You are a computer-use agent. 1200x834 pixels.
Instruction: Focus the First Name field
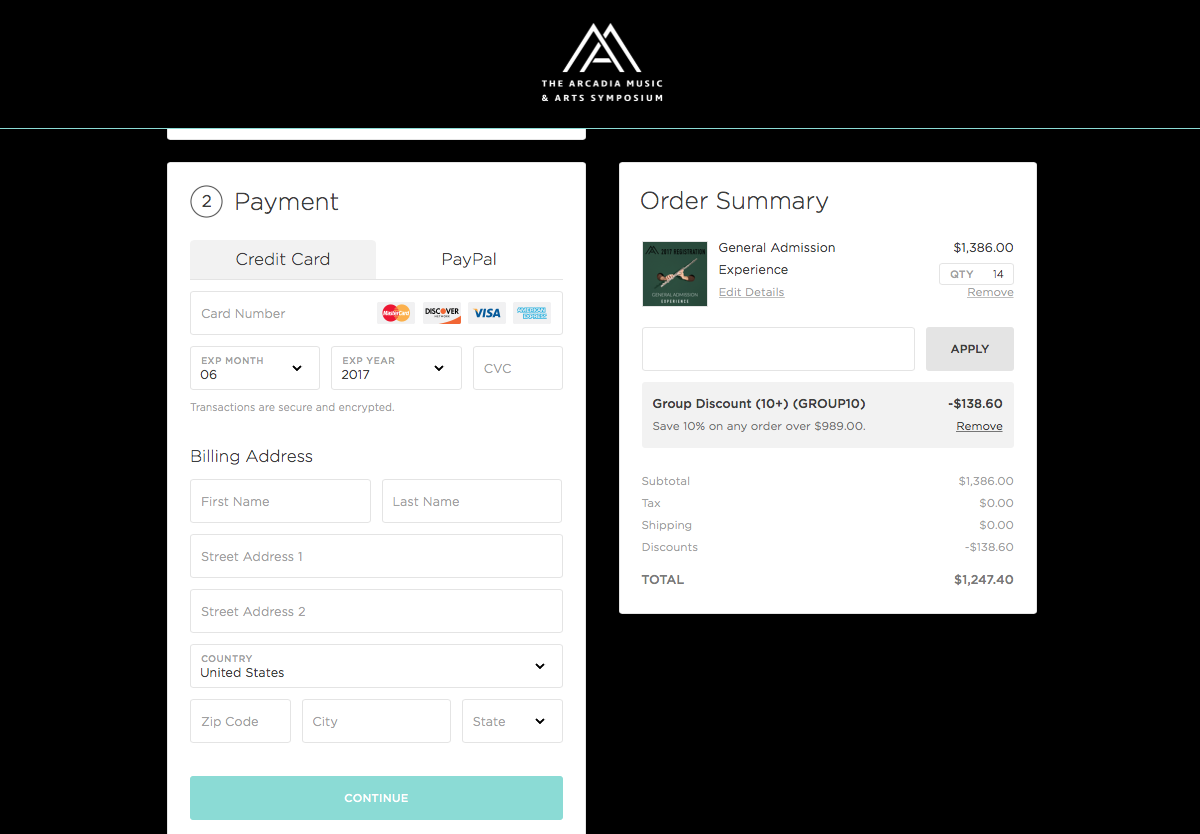280,501
